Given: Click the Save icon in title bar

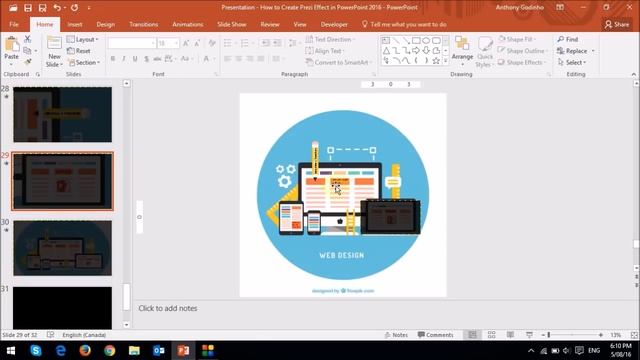Looking at the screenshot, I should [x=28, y=8].
